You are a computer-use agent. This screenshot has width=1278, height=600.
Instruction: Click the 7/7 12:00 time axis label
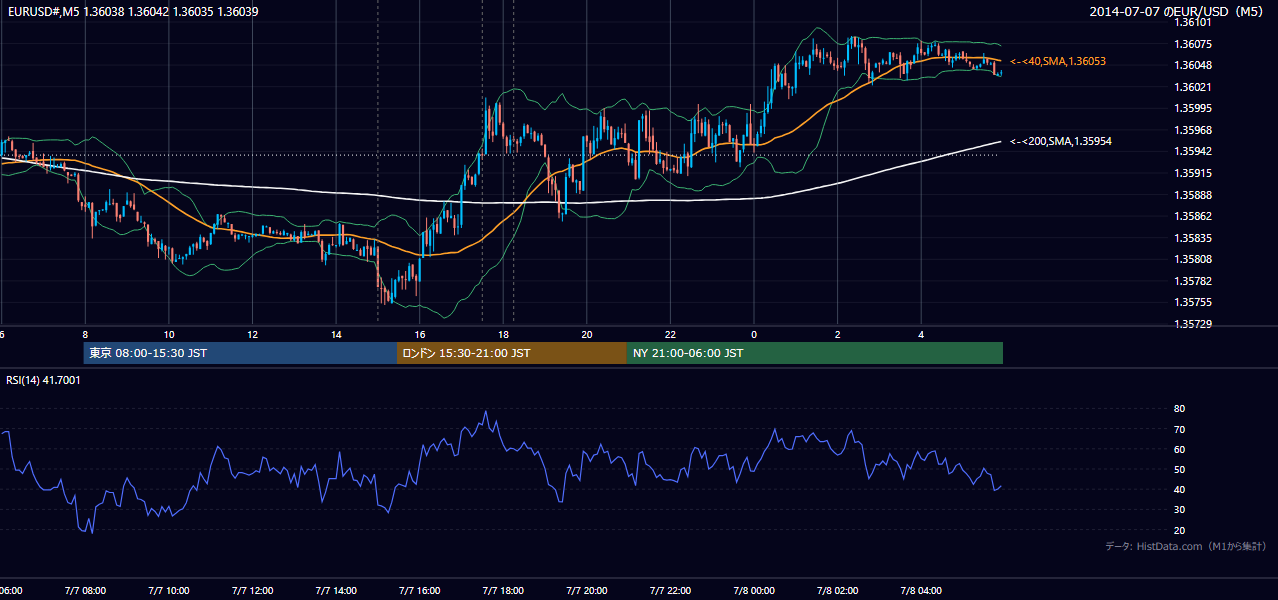[252, 591]
